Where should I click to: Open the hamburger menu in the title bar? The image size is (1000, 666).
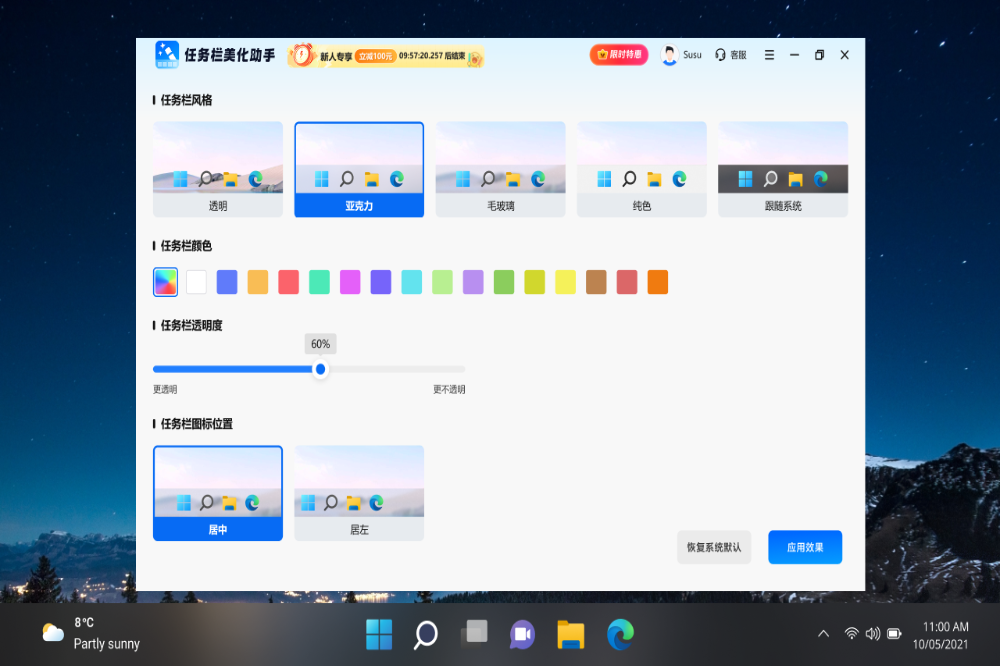click(x=769, y=55)
